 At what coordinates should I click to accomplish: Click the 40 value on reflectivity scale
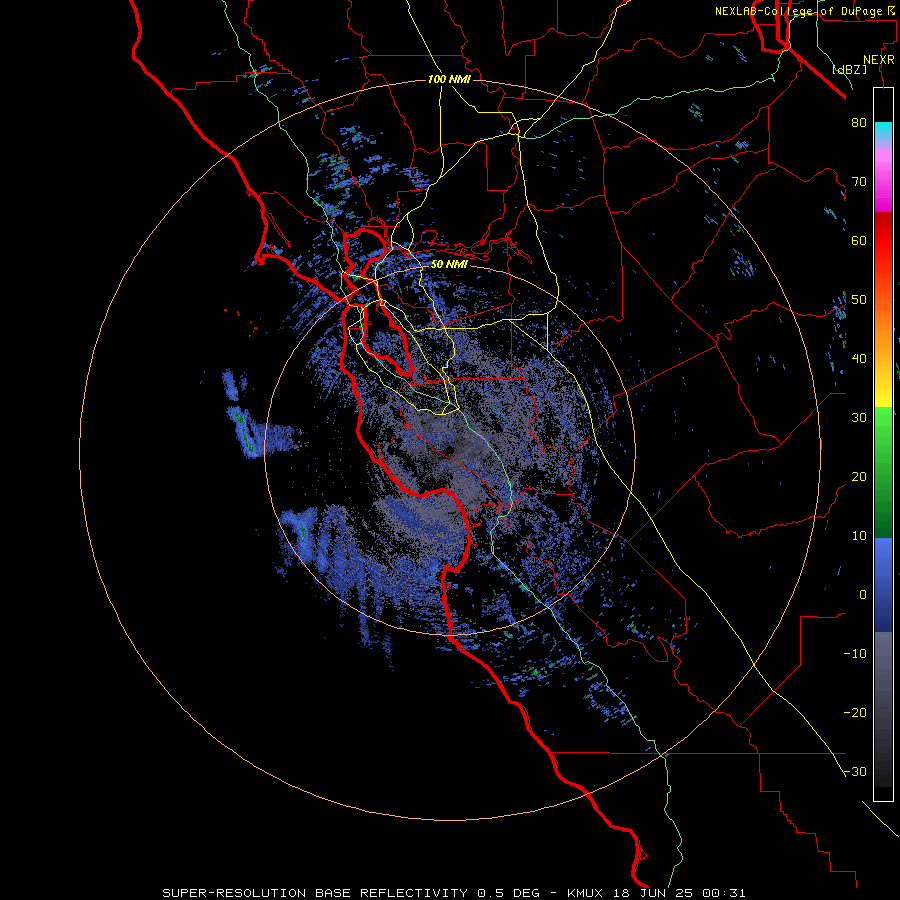[x=859, y=359]
